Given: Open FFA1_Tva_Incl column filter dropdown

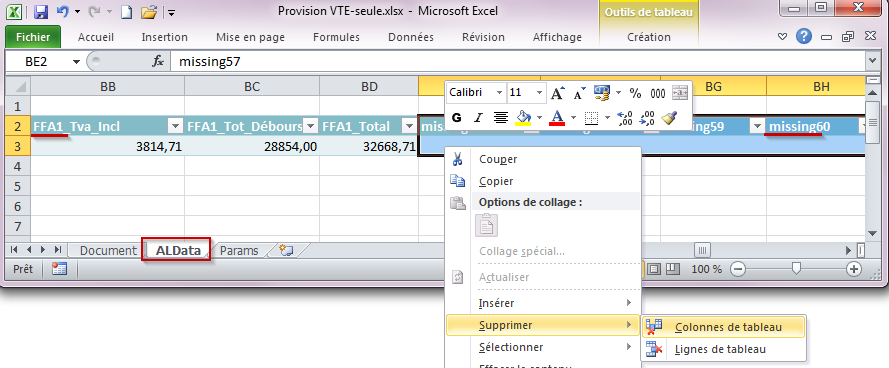Looking at the screenshot, I should click(176, 127).
